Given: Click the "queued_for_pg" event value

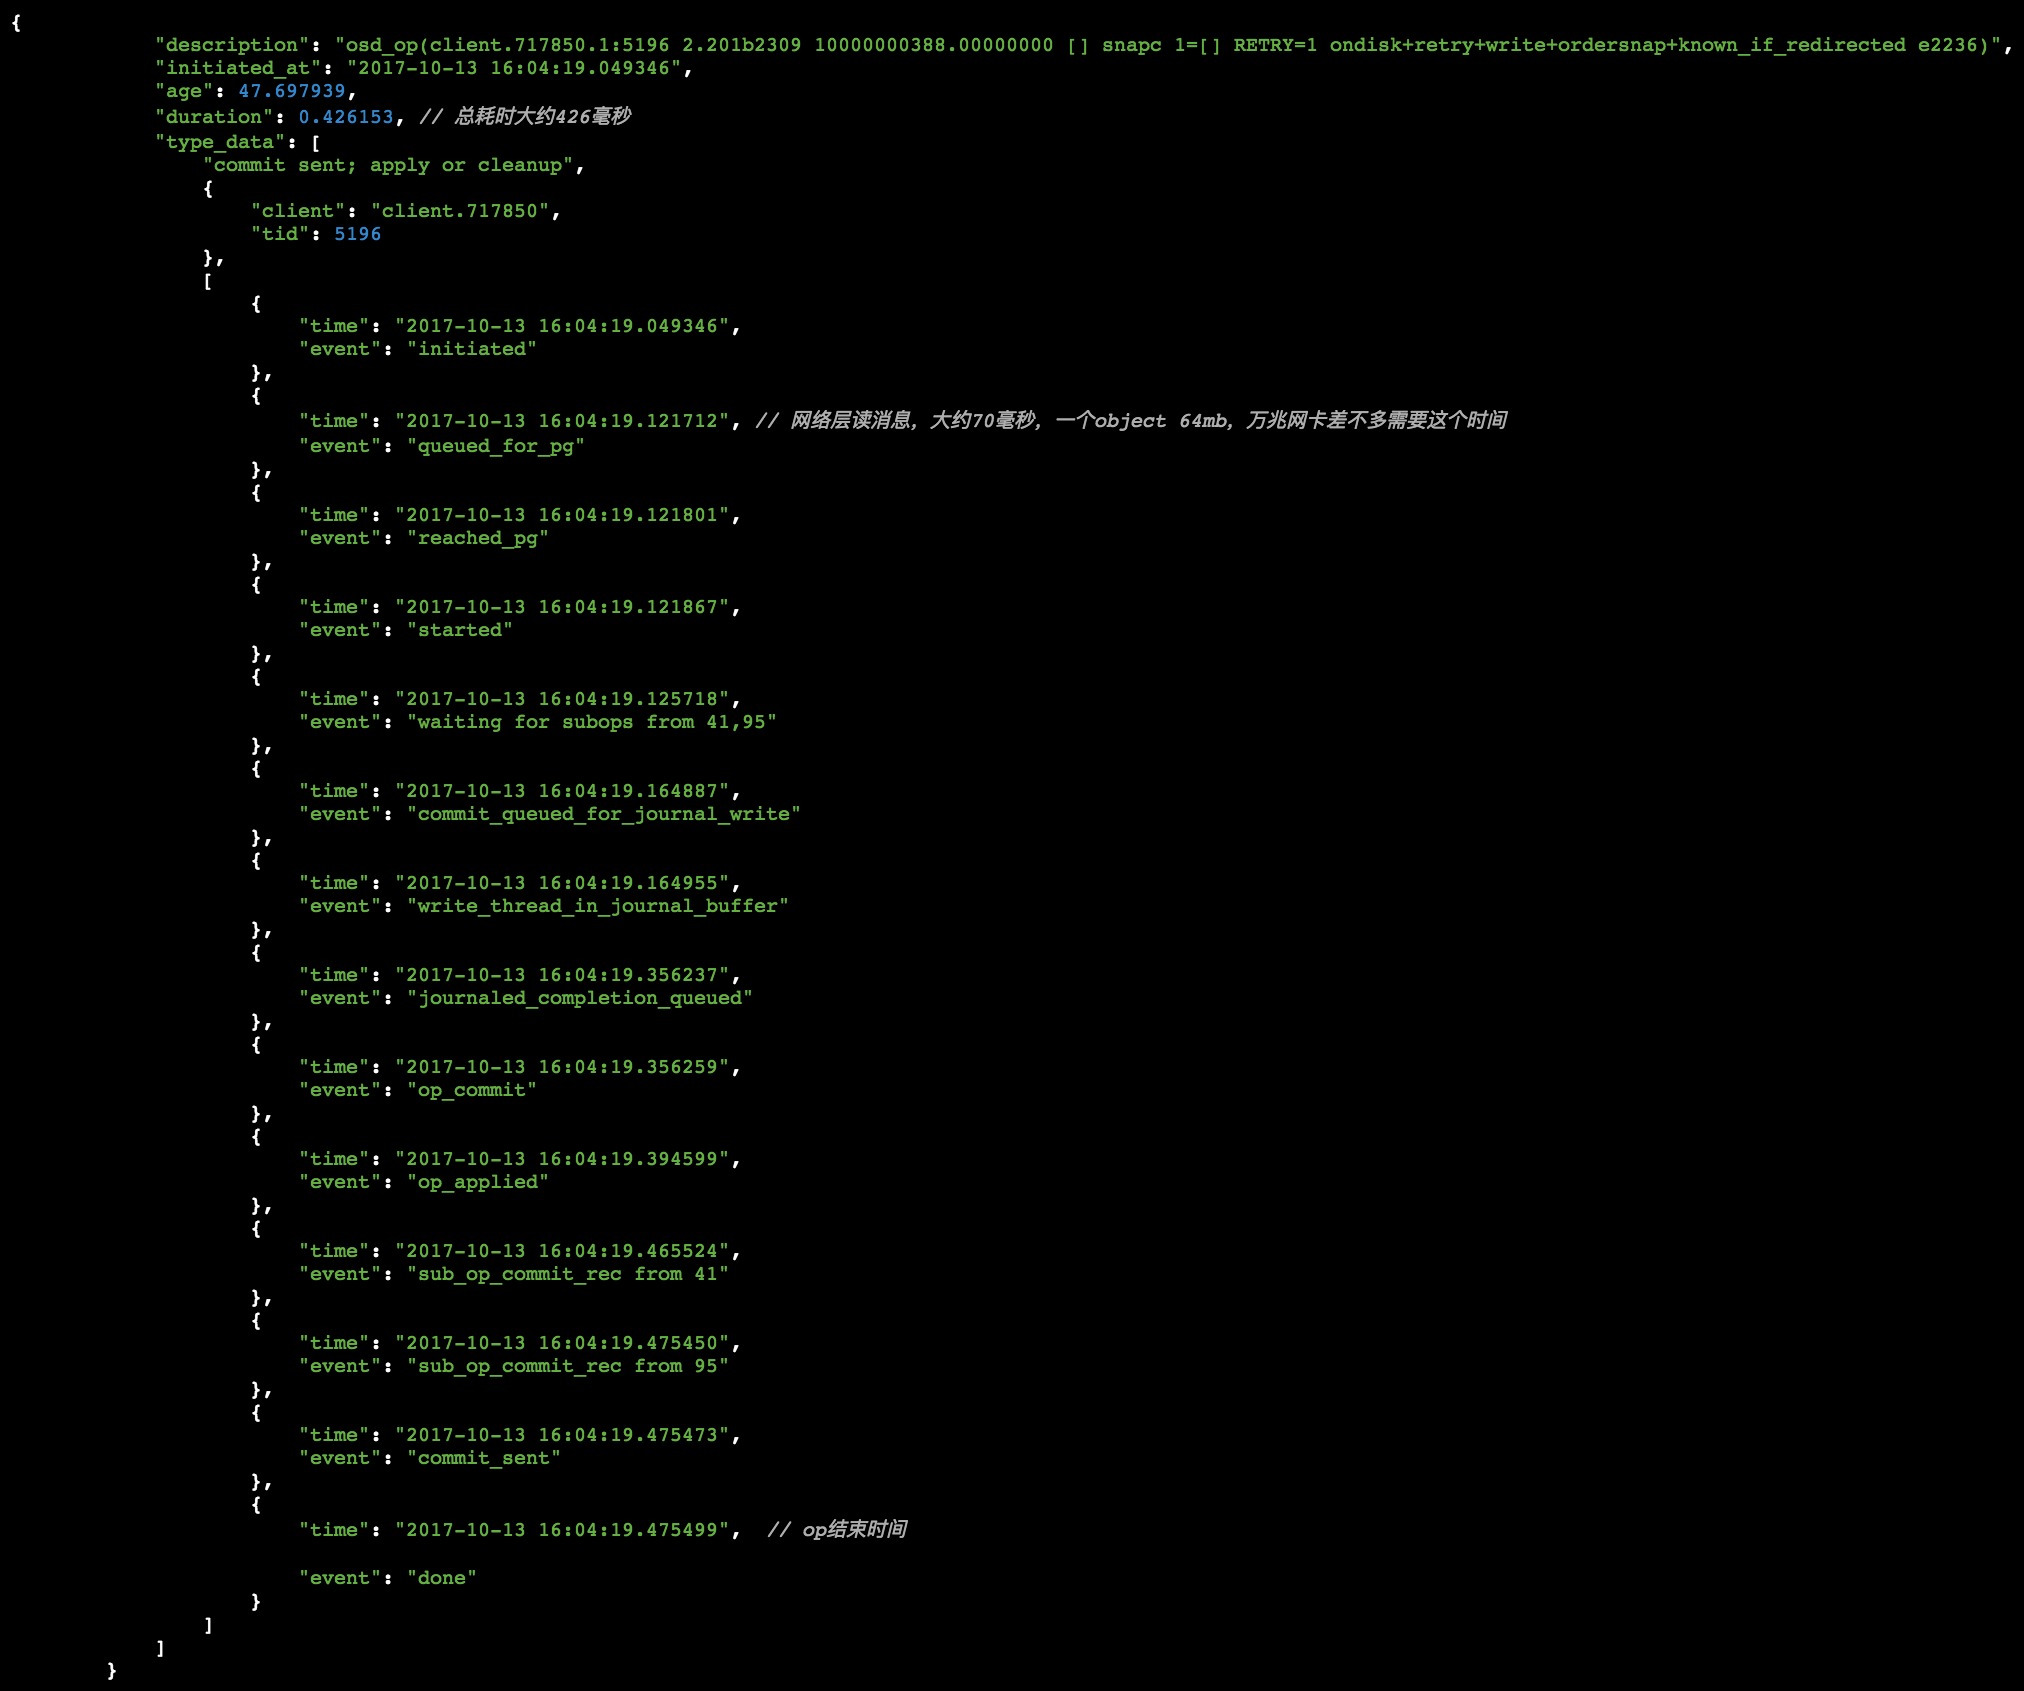Looking at the screenshot, I should [495, 446].
